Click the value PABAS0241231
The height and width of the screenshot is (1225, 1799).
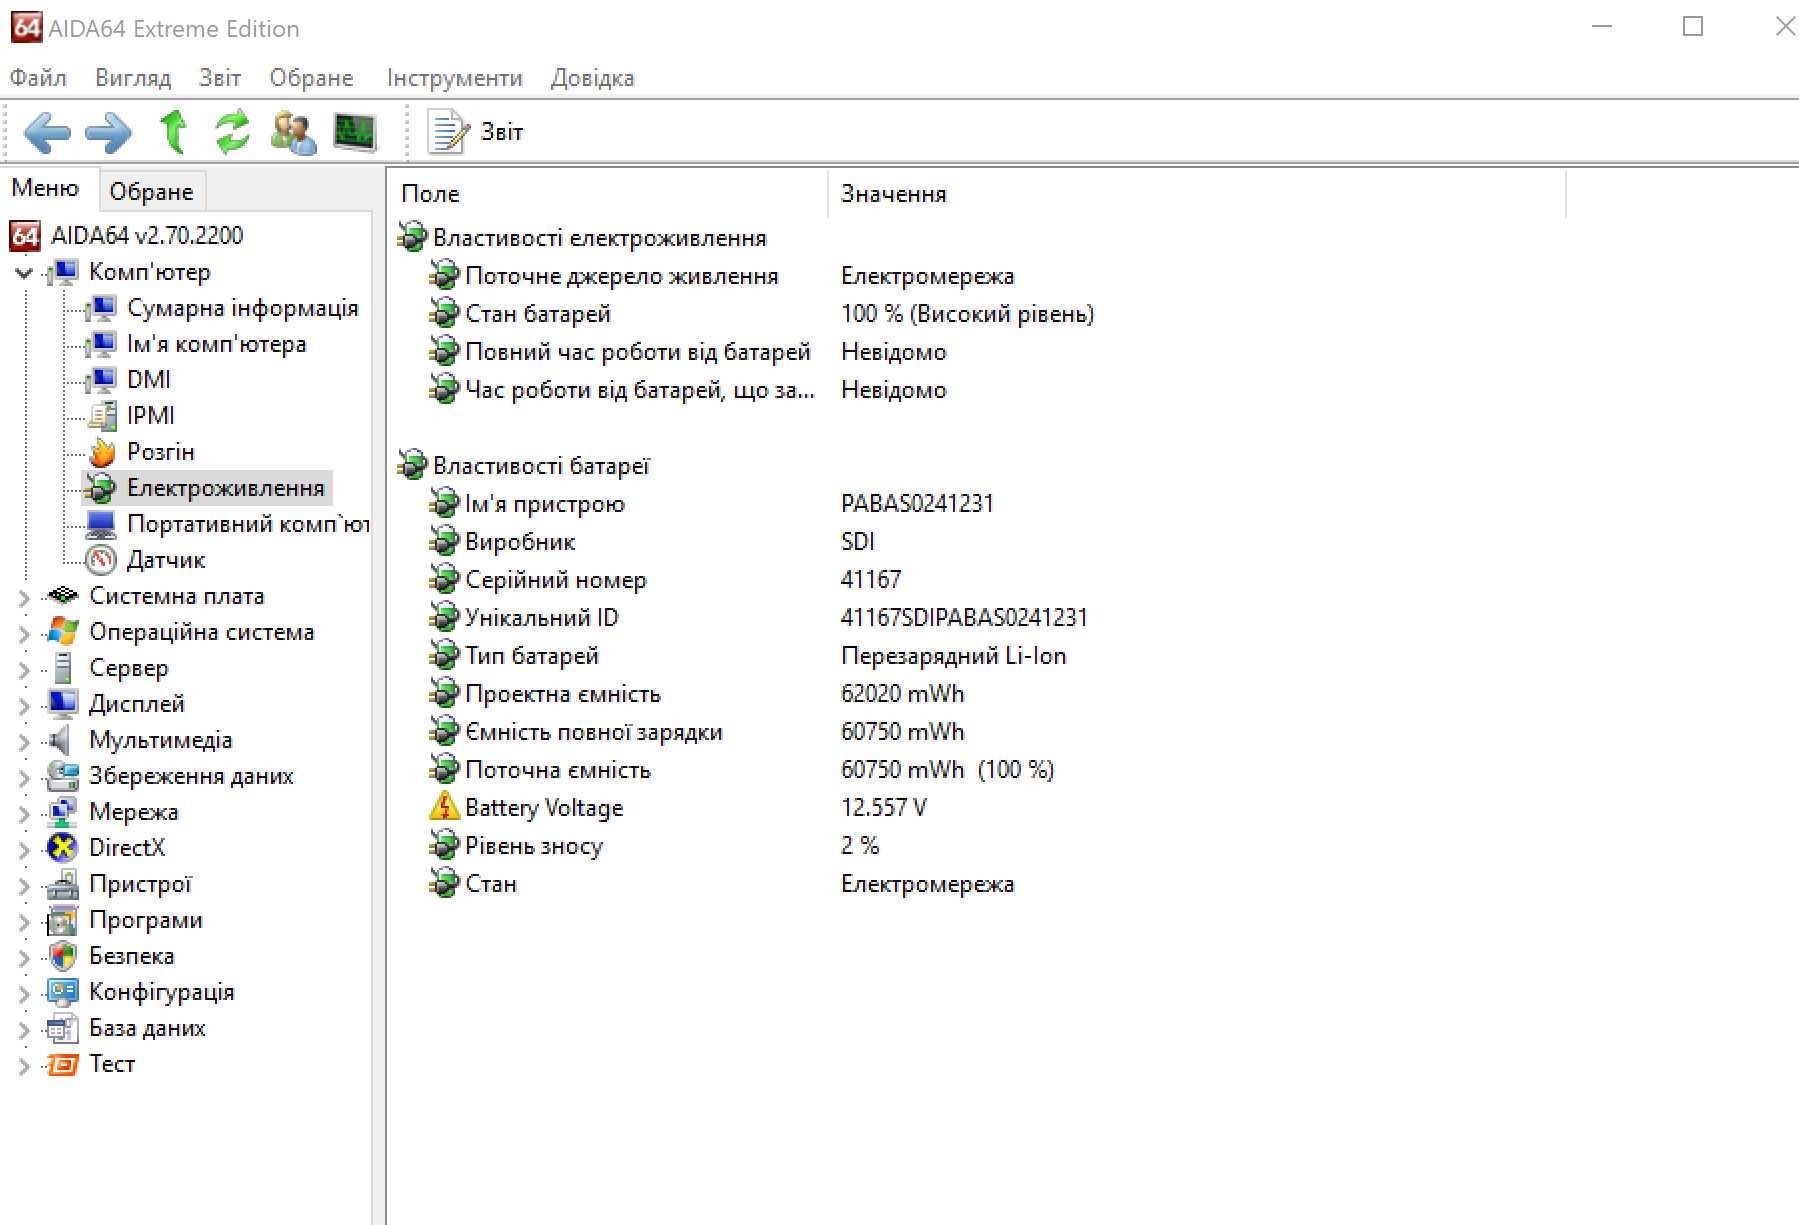tap(917, 504)
